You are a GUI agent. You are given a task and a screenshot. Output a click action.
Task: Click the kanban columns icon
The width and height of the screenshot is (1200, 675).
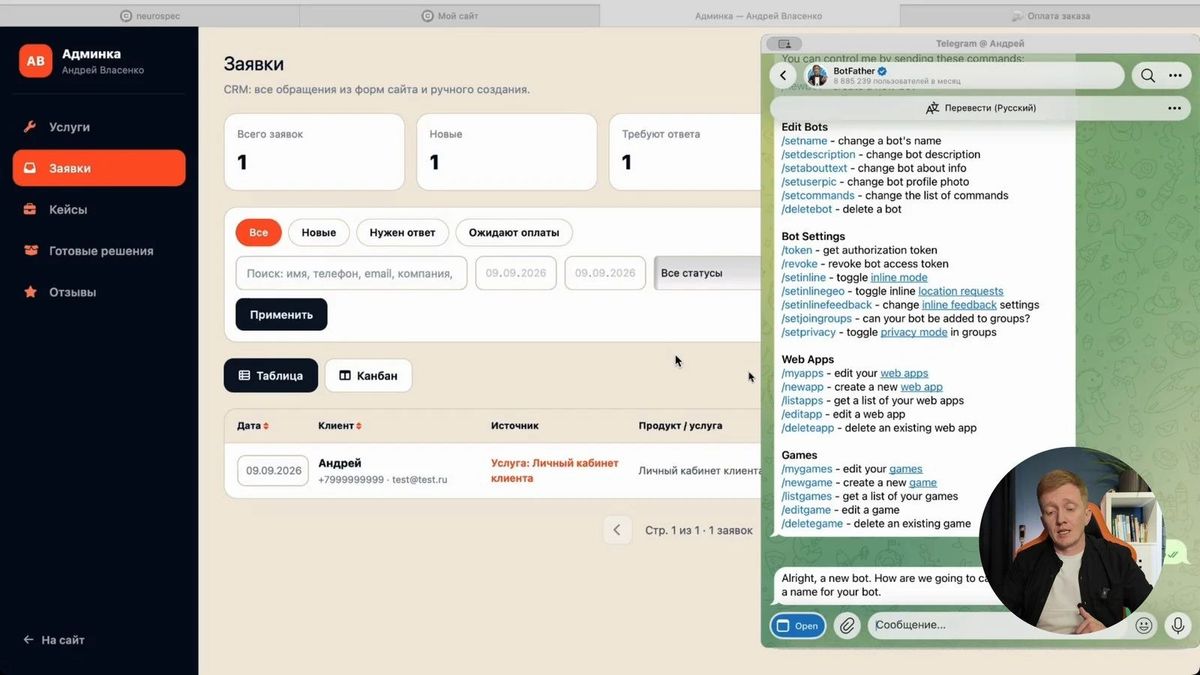(345, 376)
